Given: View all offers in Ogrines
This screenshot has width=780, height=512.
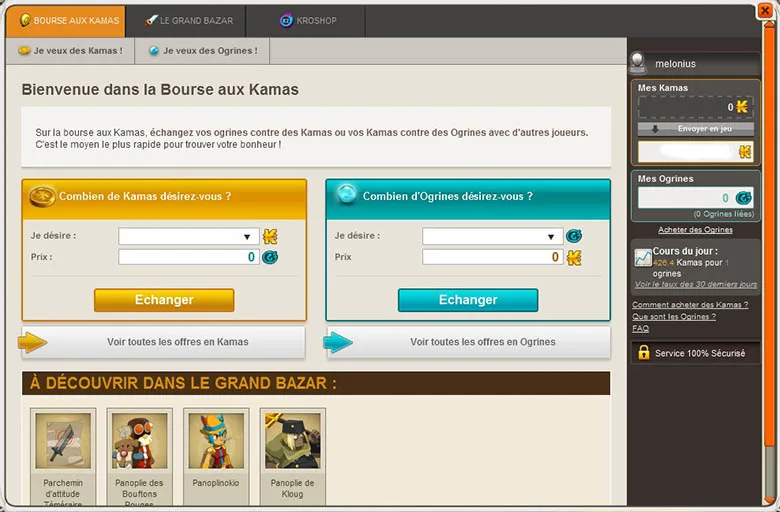Looking at the screenshot, I should tap(469, 342).
